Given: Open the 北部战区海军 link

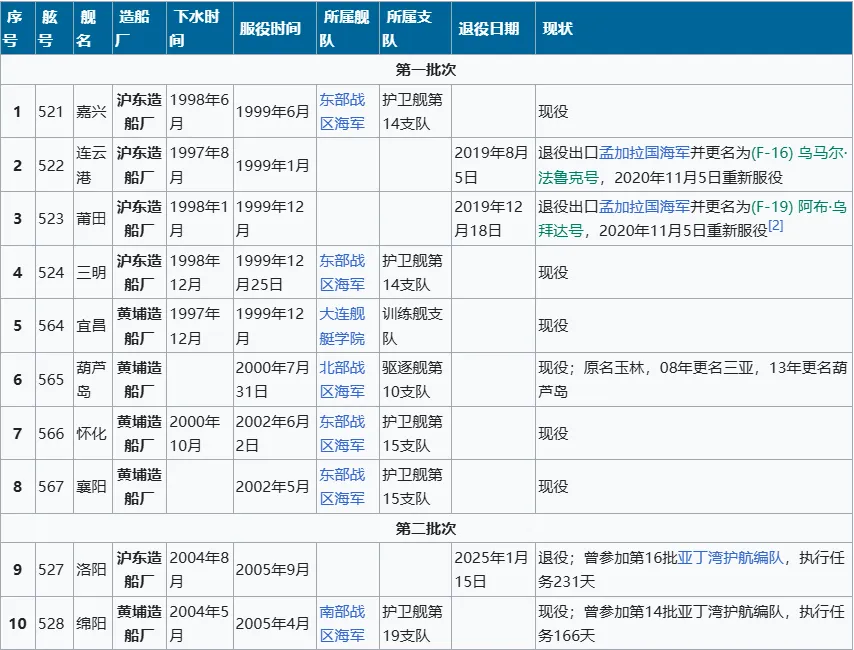Looking at the screenshot, I should pyautogui.click(x=342, y=379).
